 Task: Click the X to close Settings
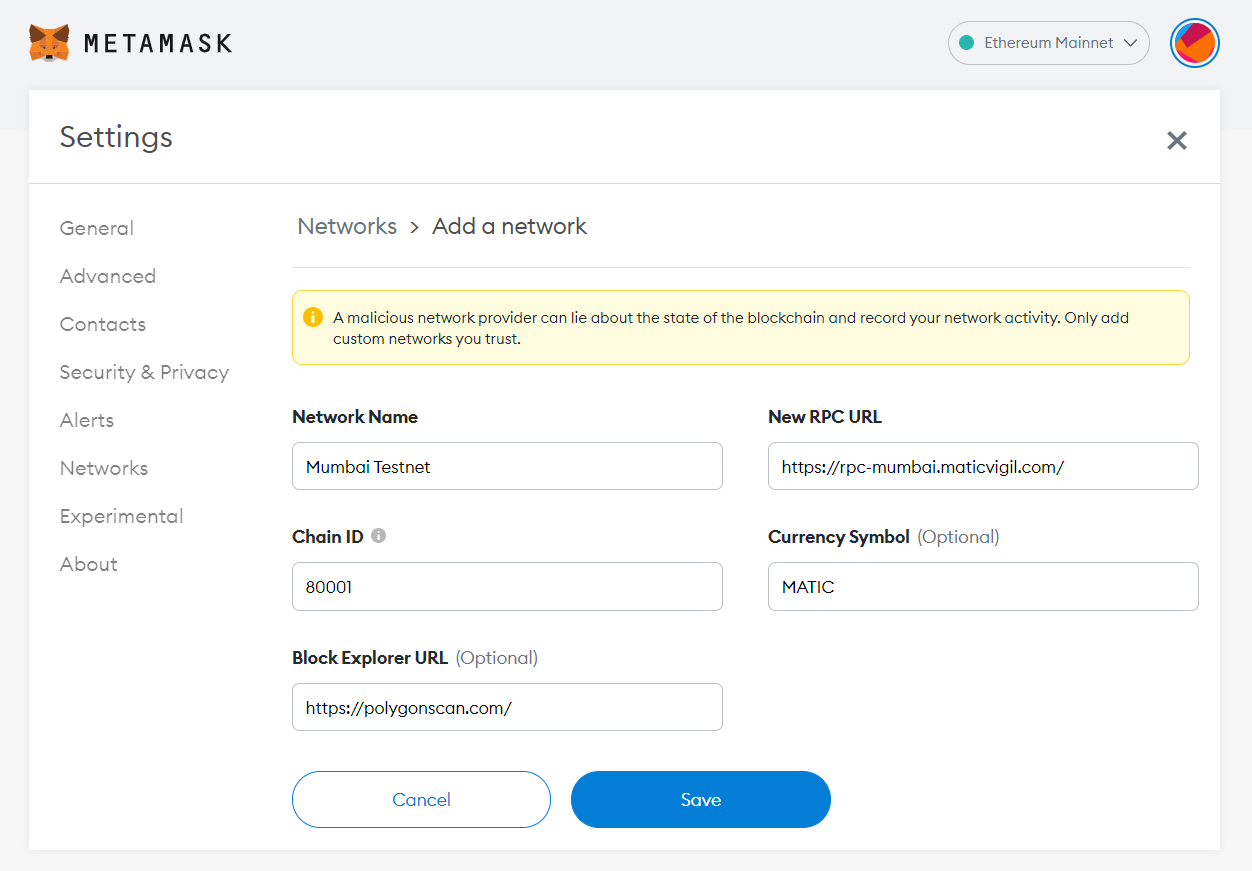(1177, 141)
